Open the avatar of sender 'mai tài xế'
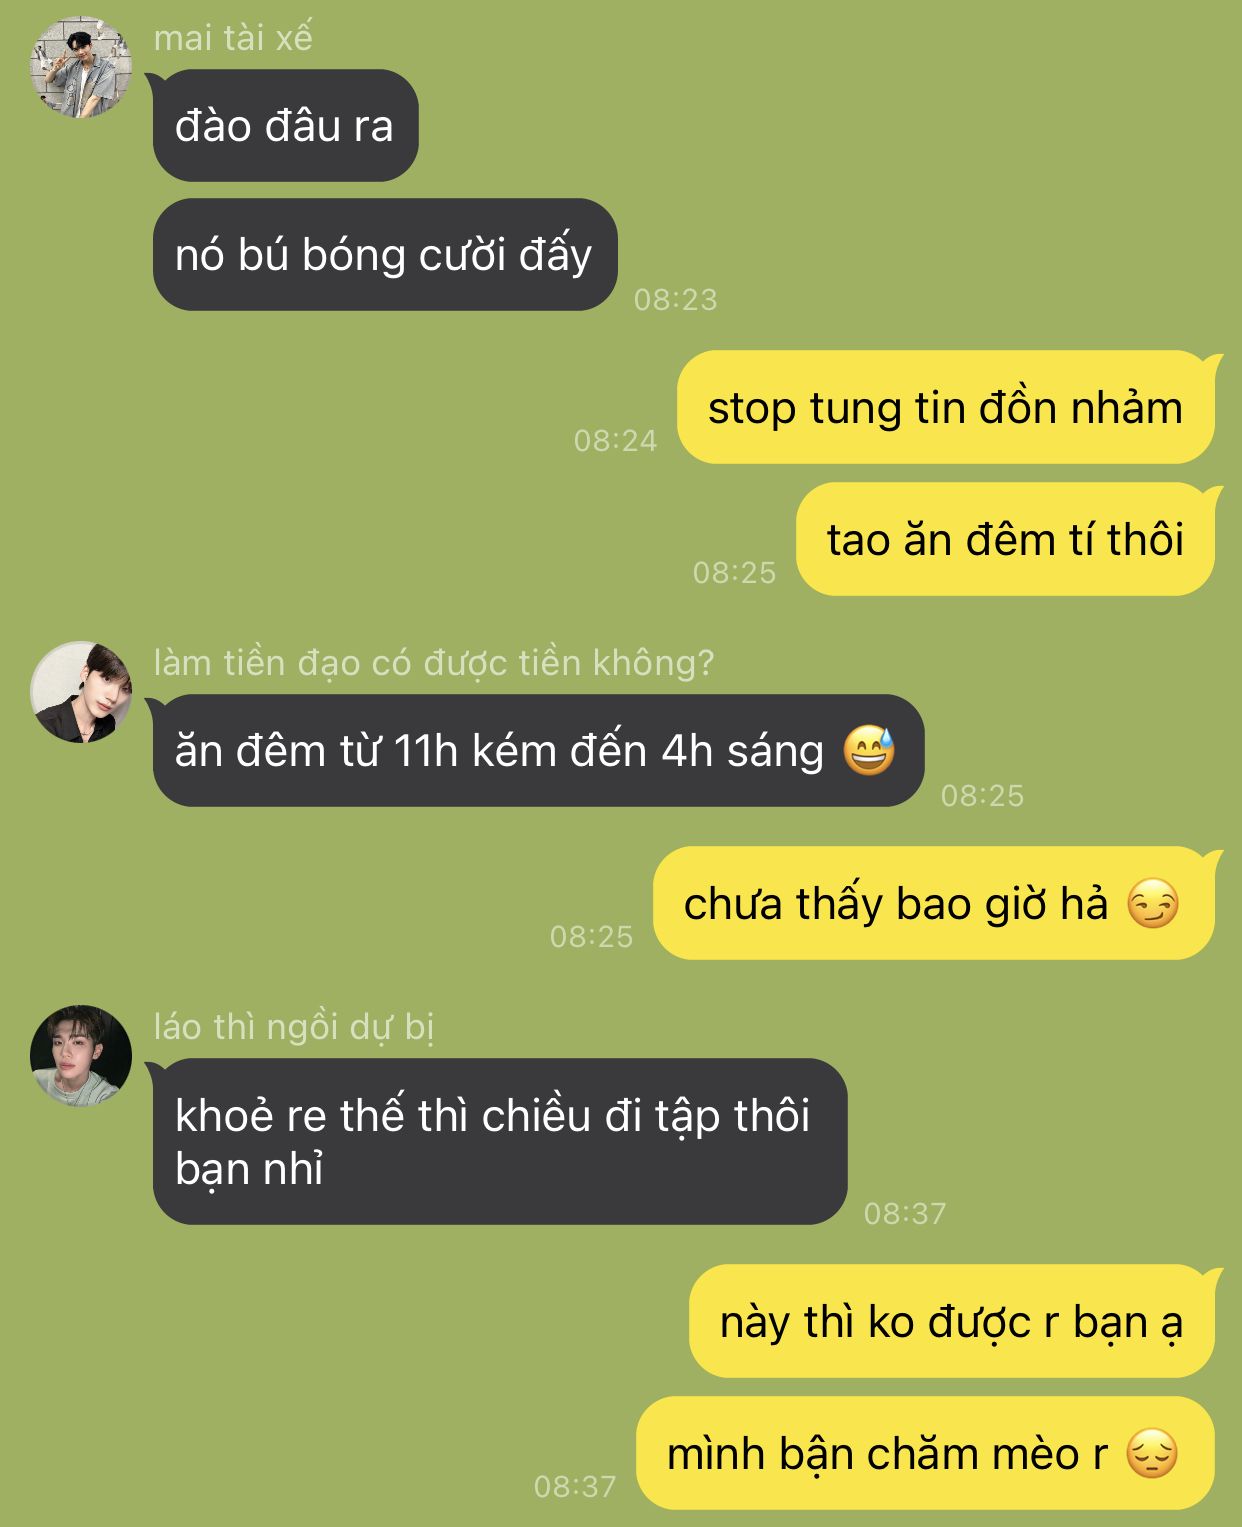The width and height of the screenshot is (1242, 1527). tap(81, 67)
